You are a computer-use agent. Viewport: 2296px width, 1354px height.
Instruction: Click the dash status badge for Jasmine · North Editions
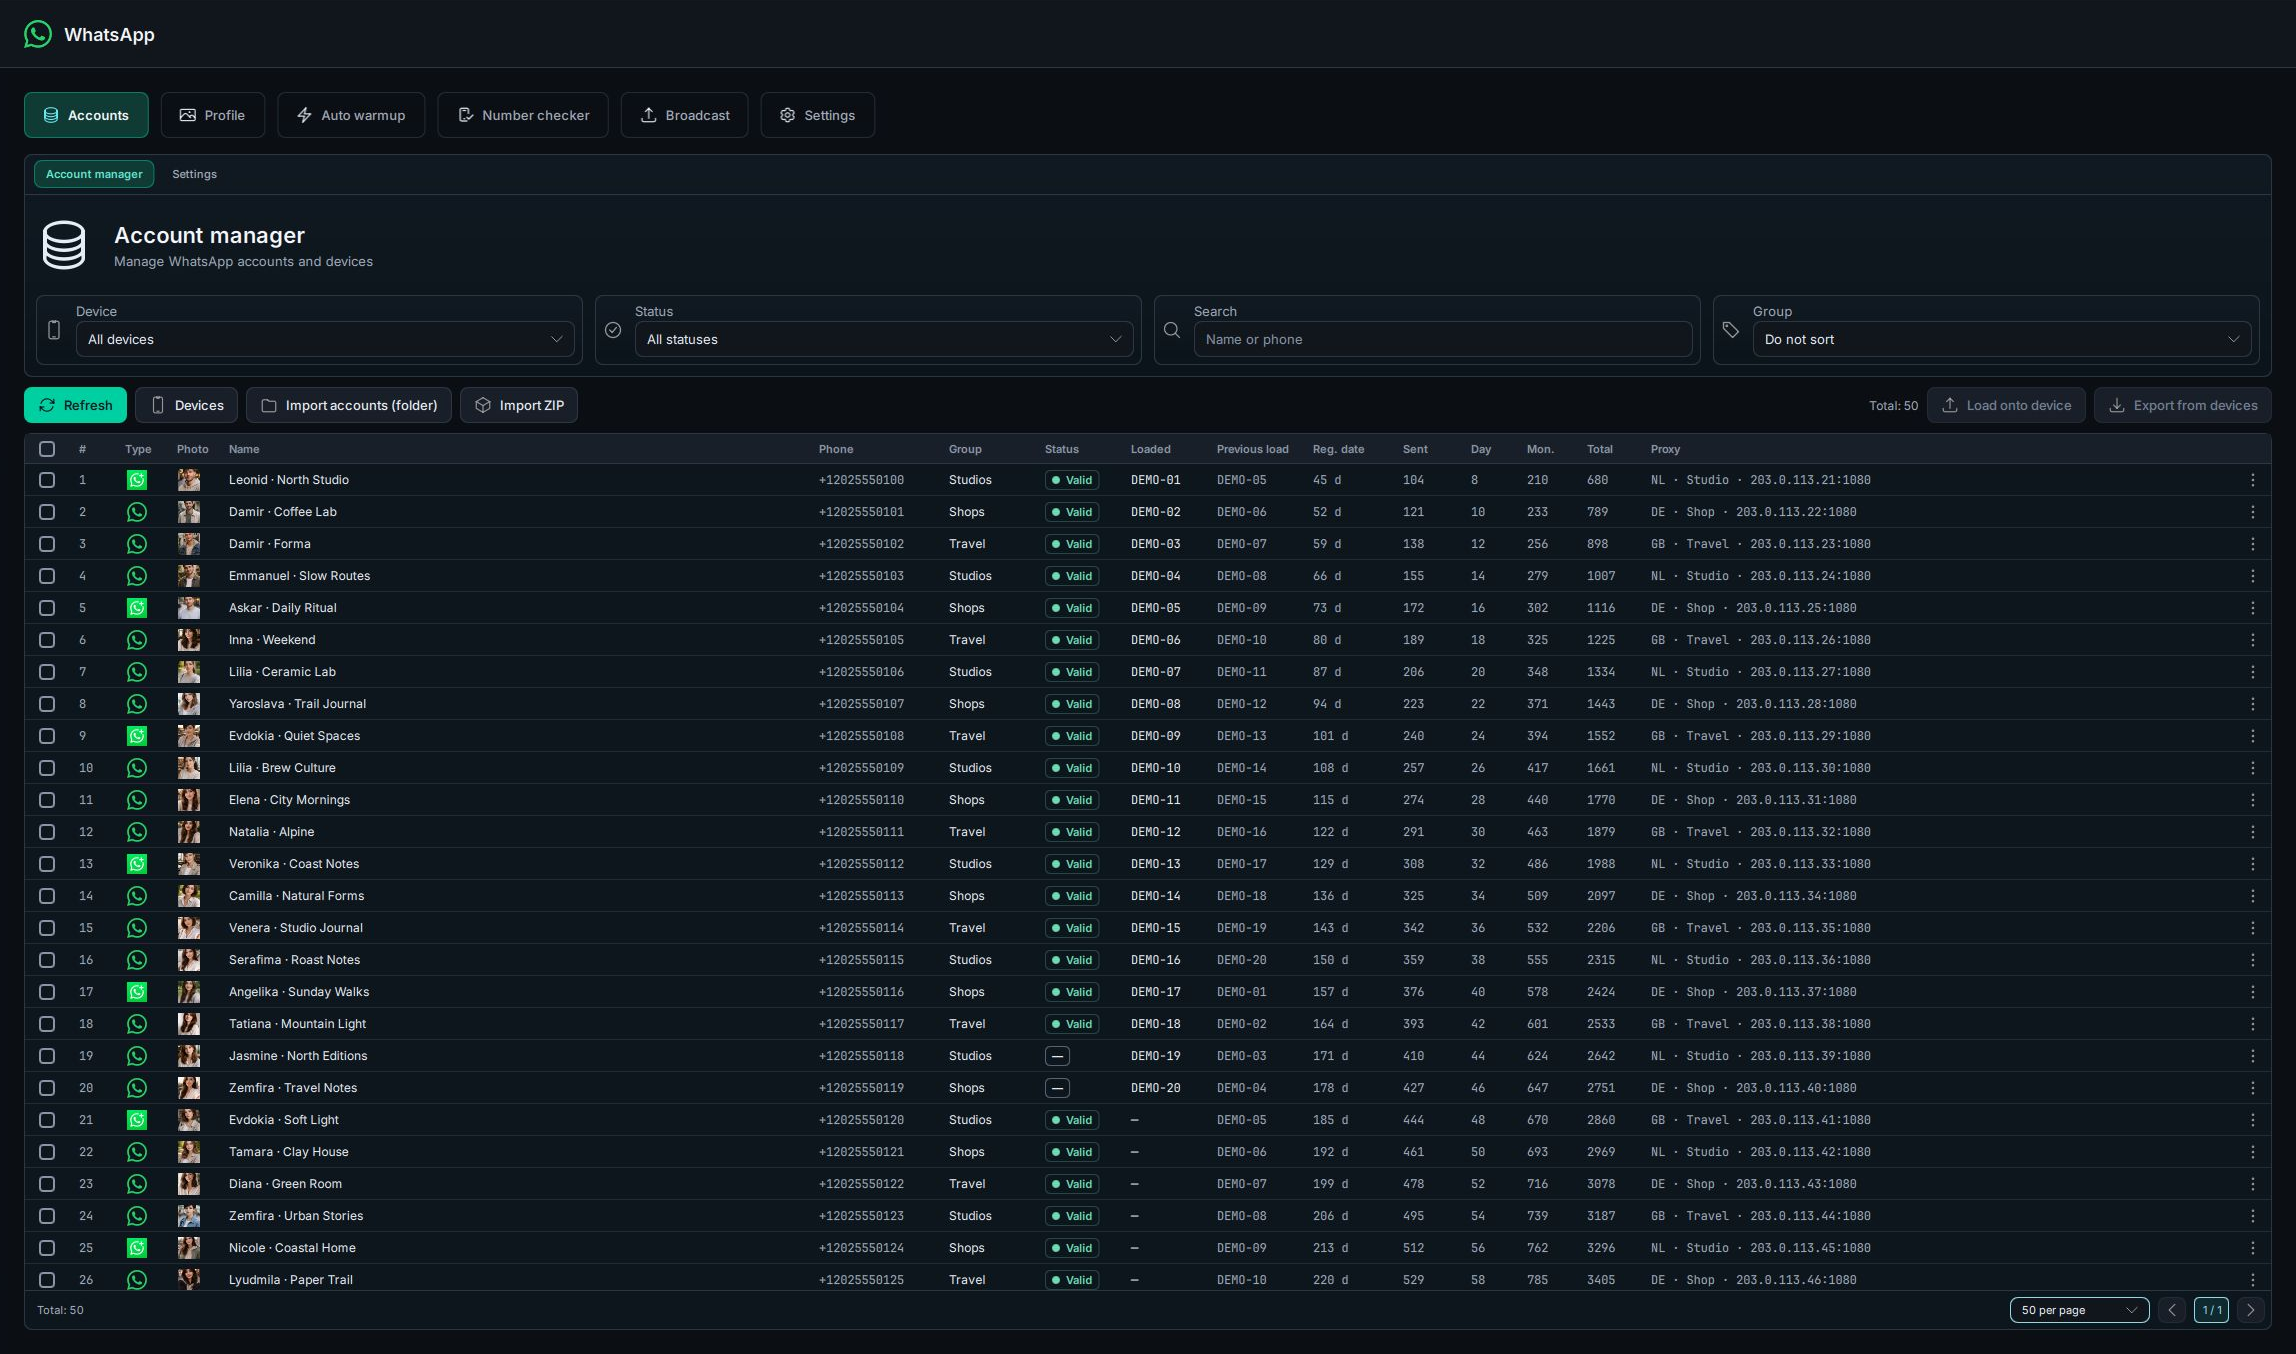(1057, 1056)
